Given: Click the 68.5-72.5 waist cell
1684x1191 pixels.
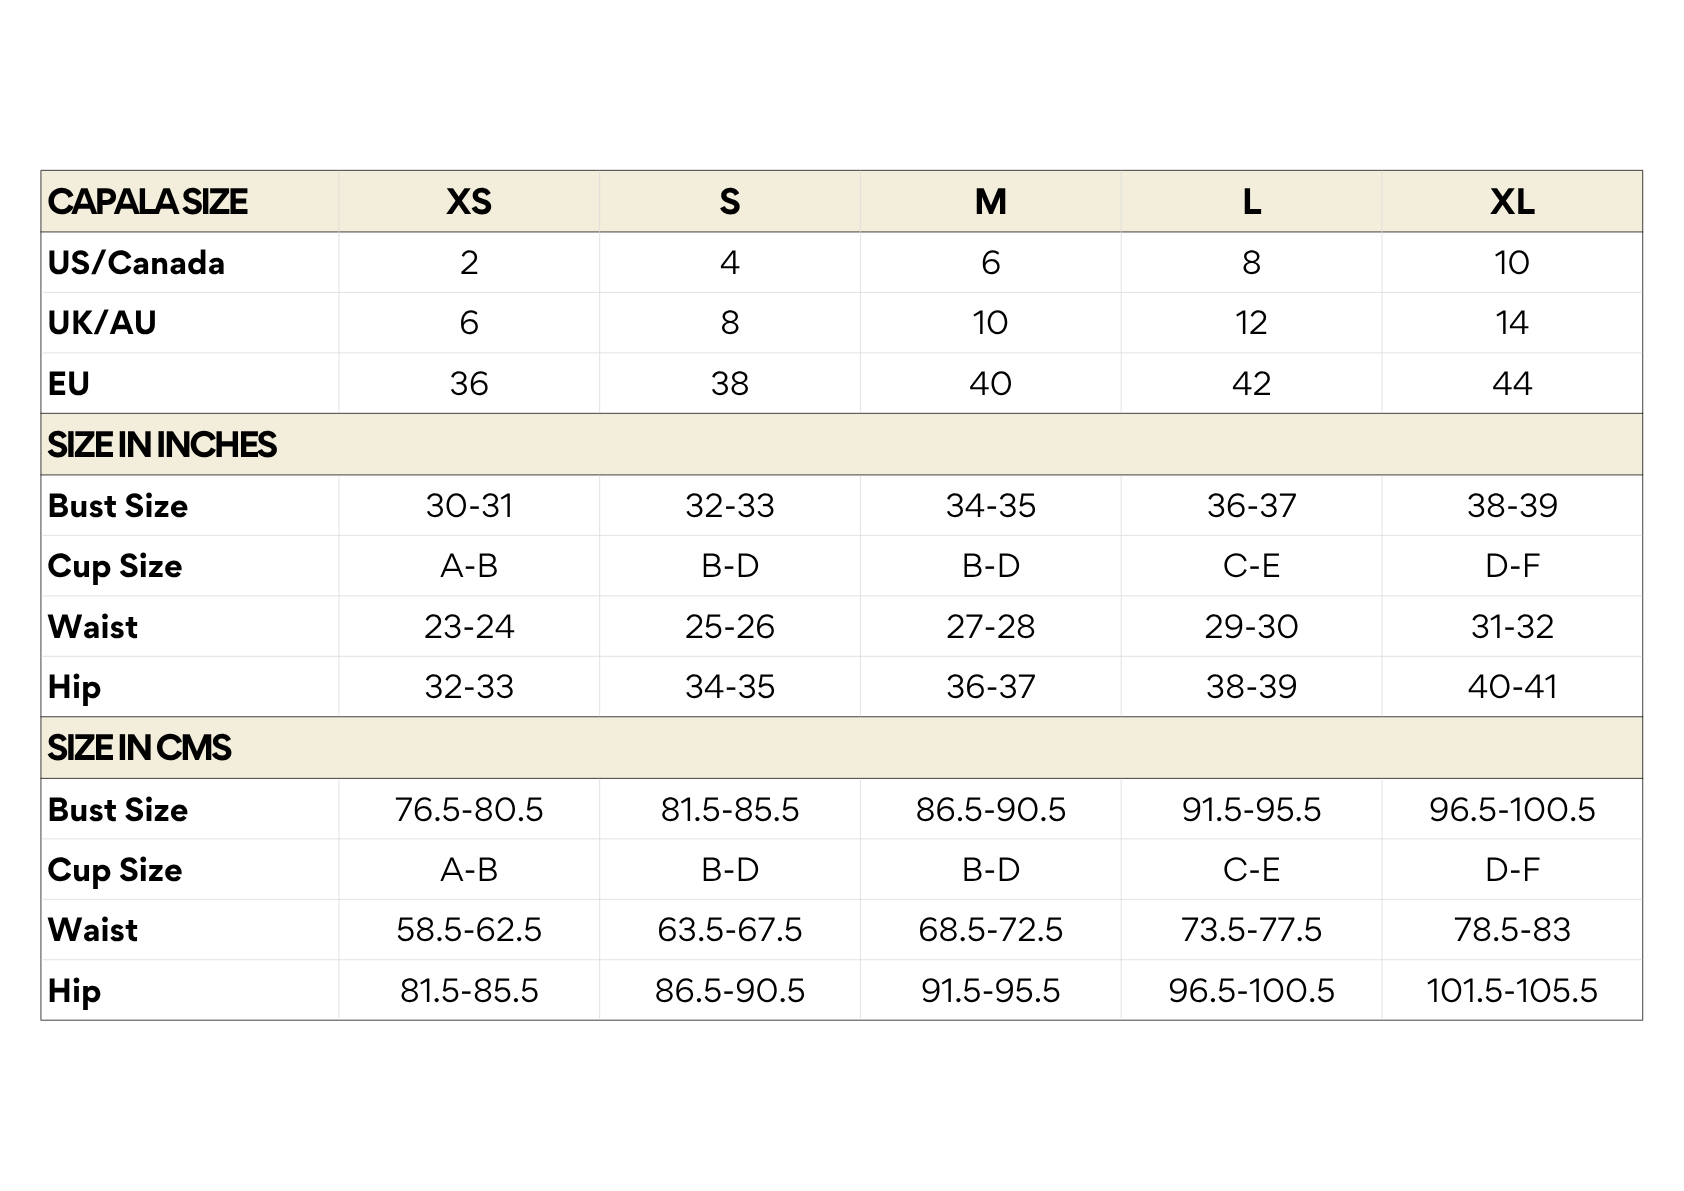Looking at the screenshot, I should [x=990, y=930].
